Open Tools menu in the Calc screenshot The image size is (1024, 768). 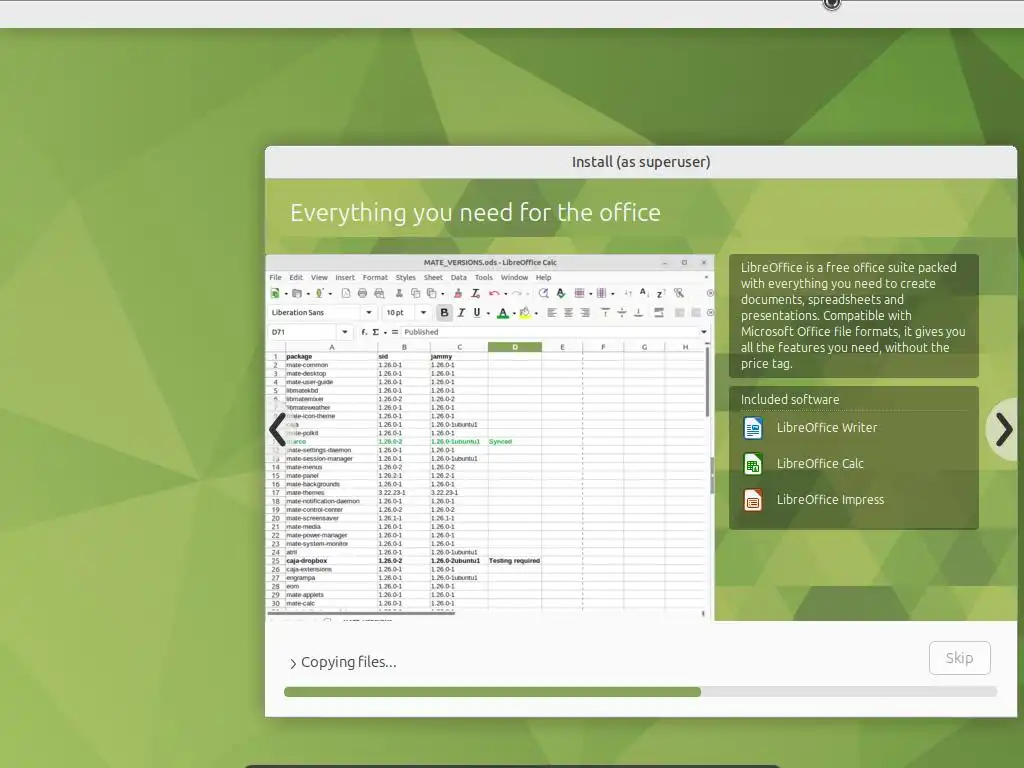coord(483,278)
